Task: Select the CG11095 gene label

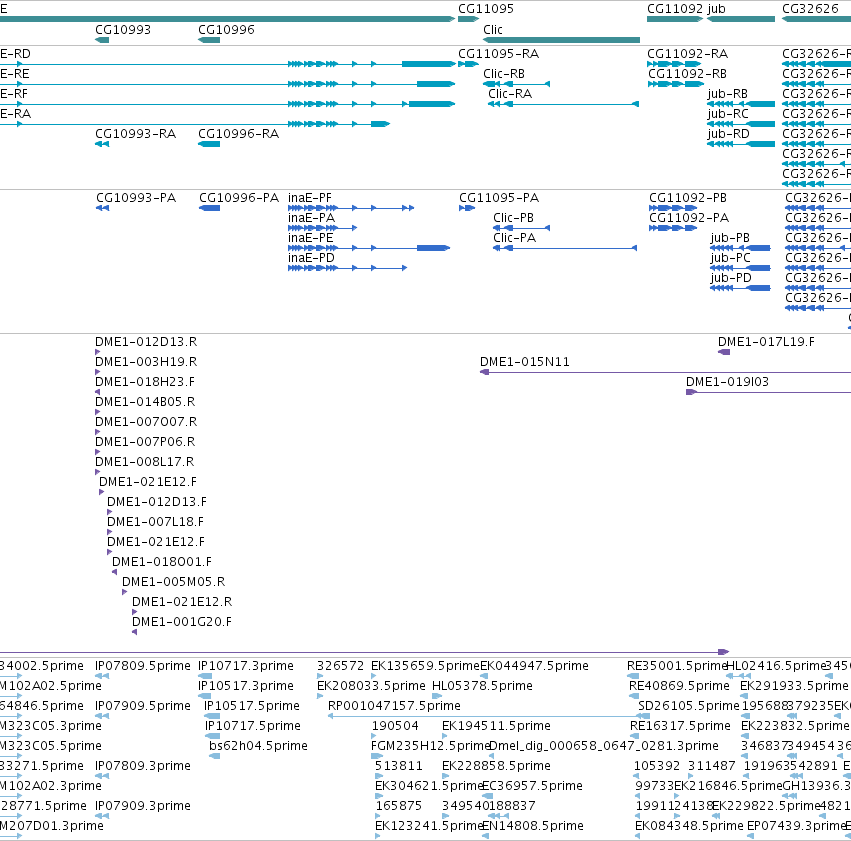Action: [x=486, y=9]
